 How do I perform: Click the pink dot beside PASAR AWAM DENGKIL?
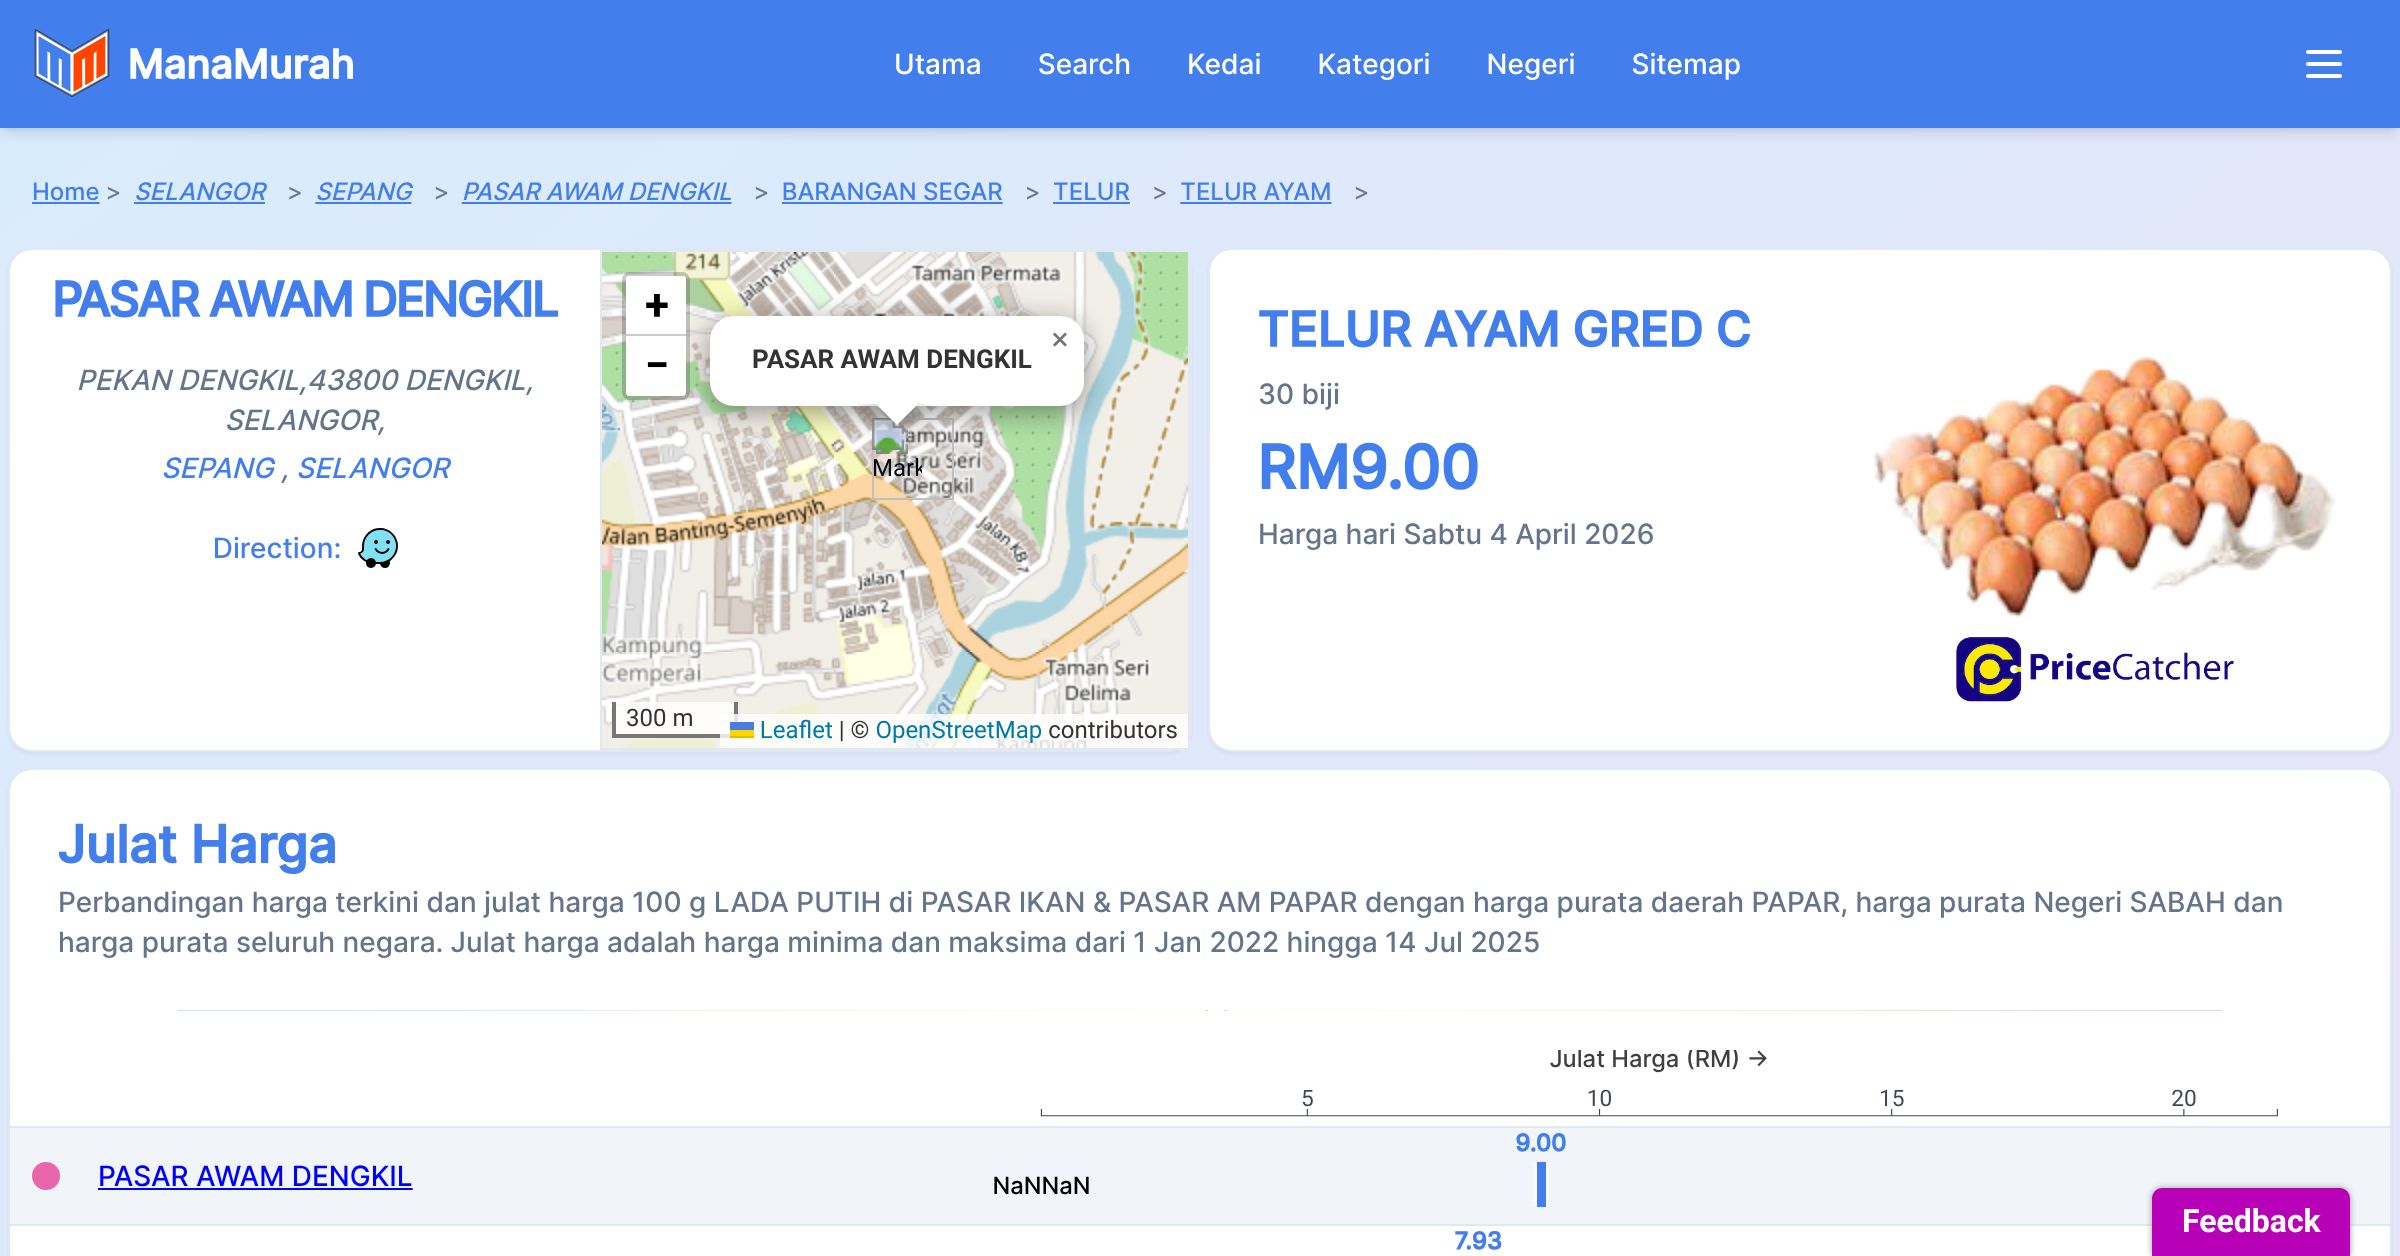click(46, 1176)
